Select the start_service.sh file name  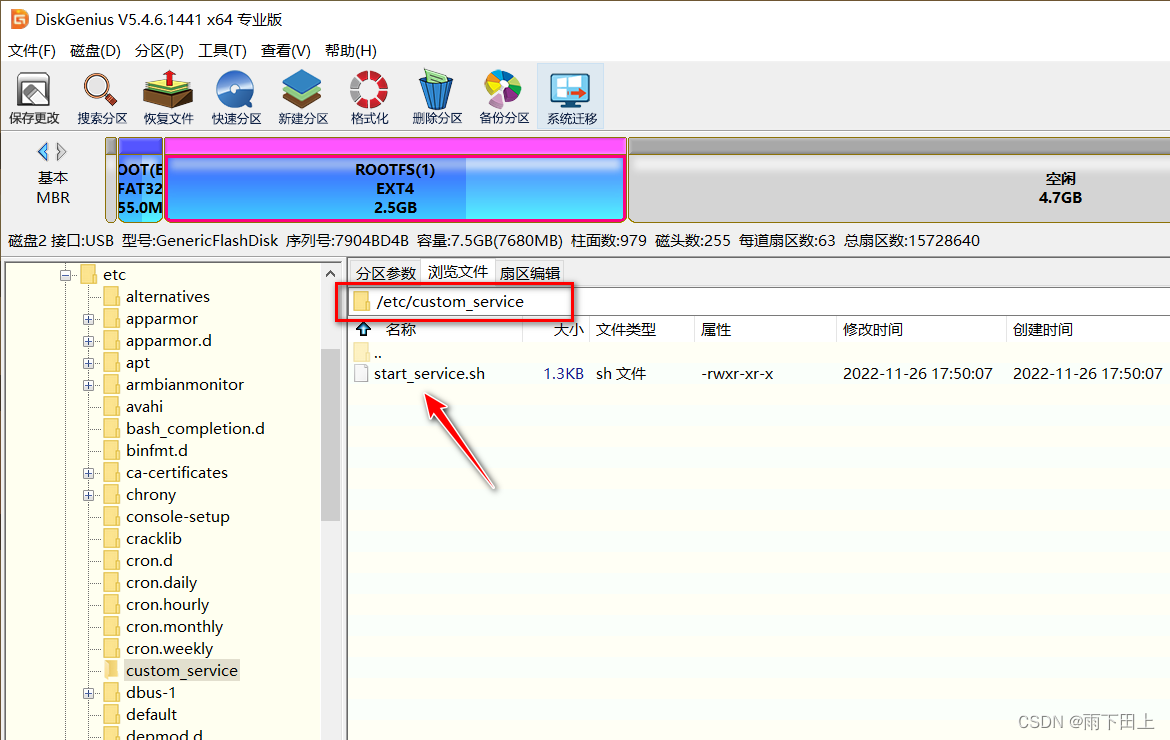pyautogui.click(x=429, y=374)
